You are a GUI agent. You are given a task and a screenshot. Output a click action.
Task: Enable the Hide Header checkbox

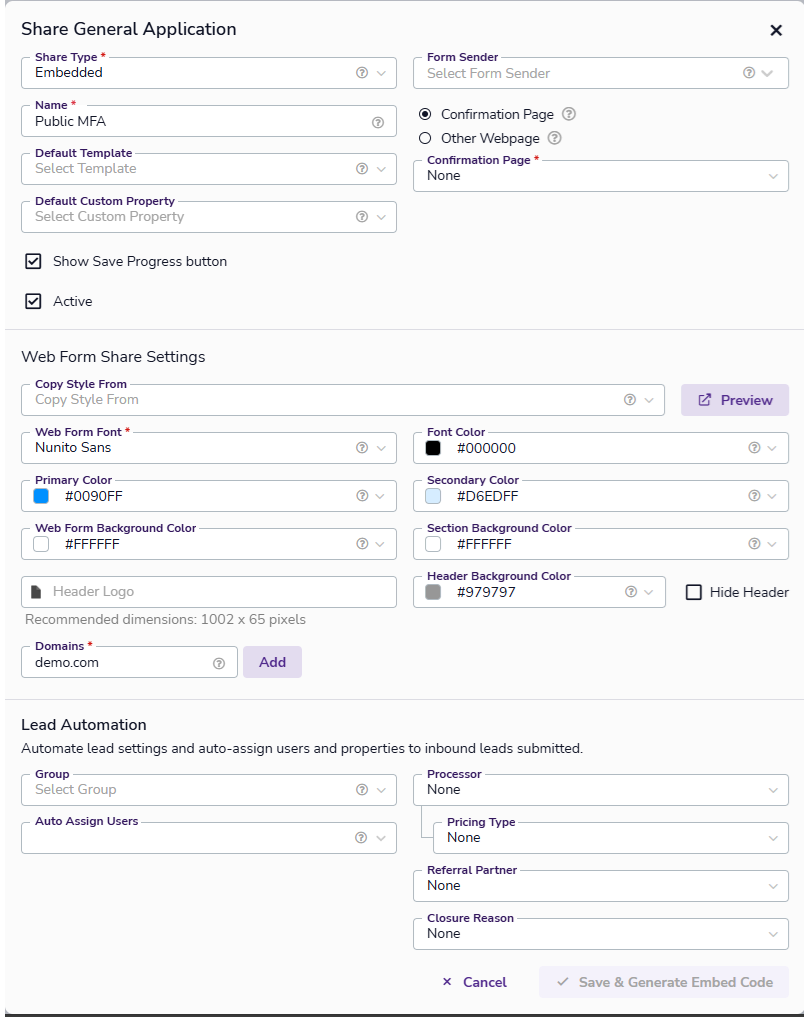tap(694, 592)
